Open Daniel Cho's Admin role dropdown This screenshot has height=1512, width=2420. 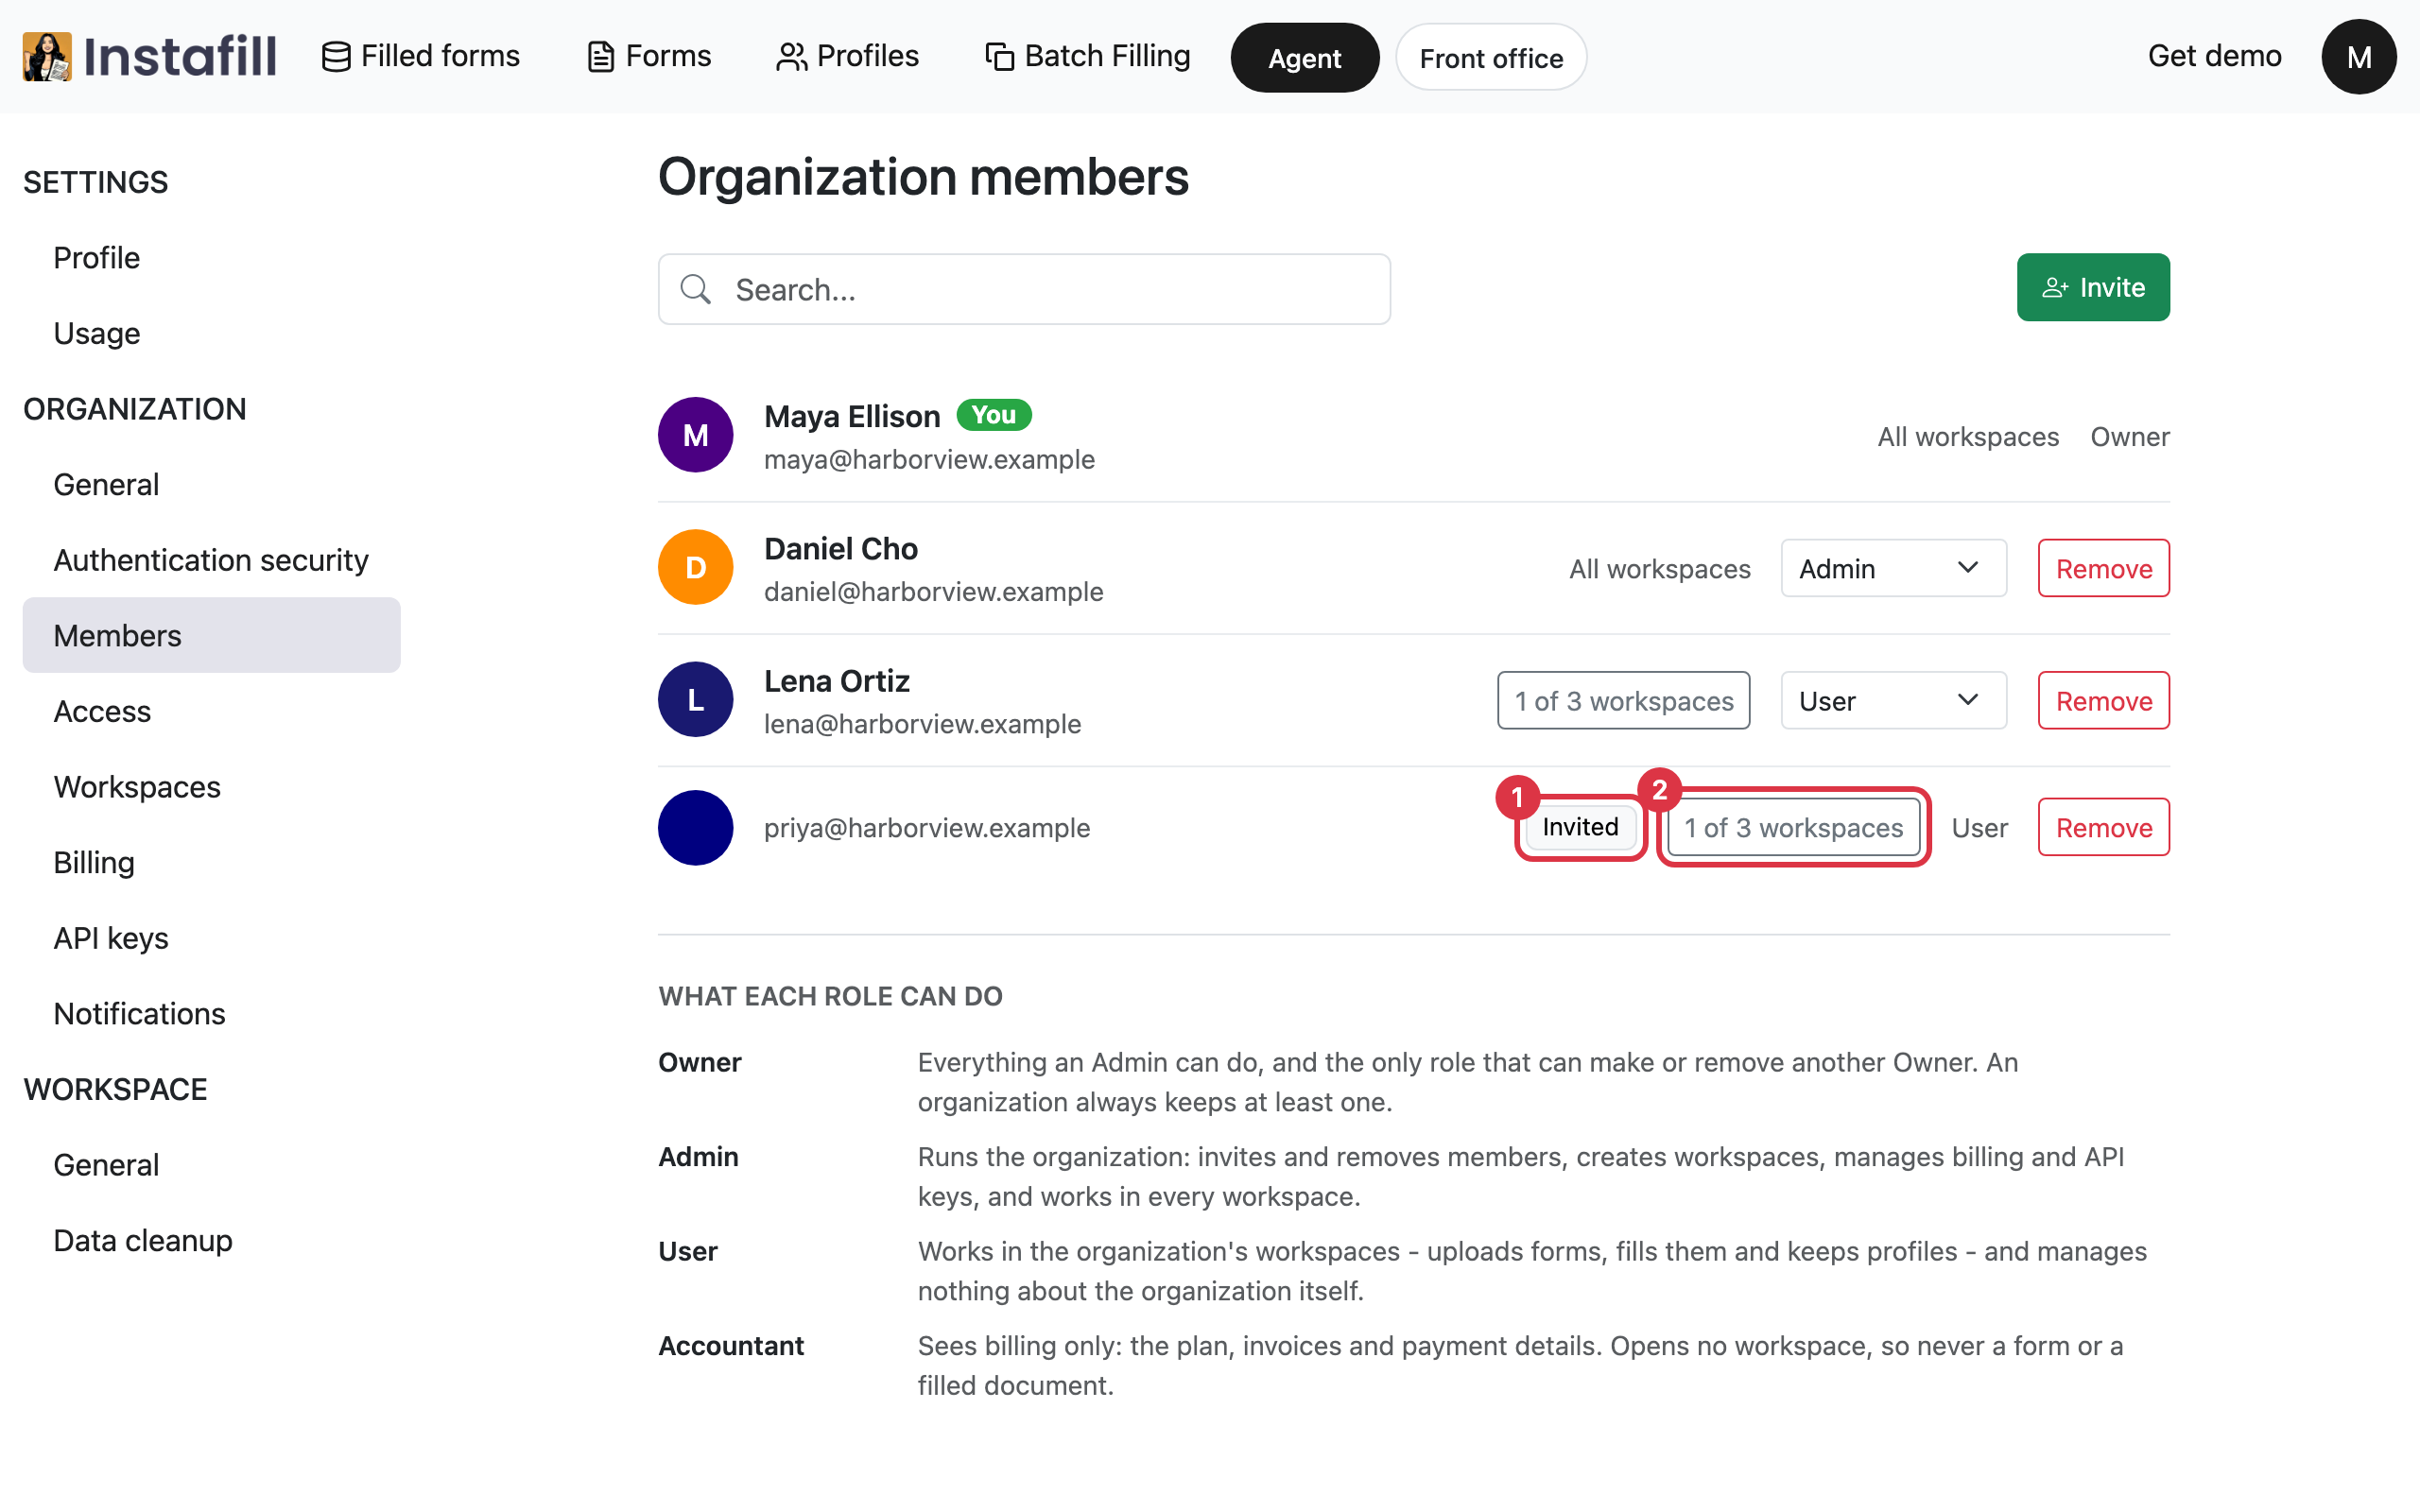1893,568
